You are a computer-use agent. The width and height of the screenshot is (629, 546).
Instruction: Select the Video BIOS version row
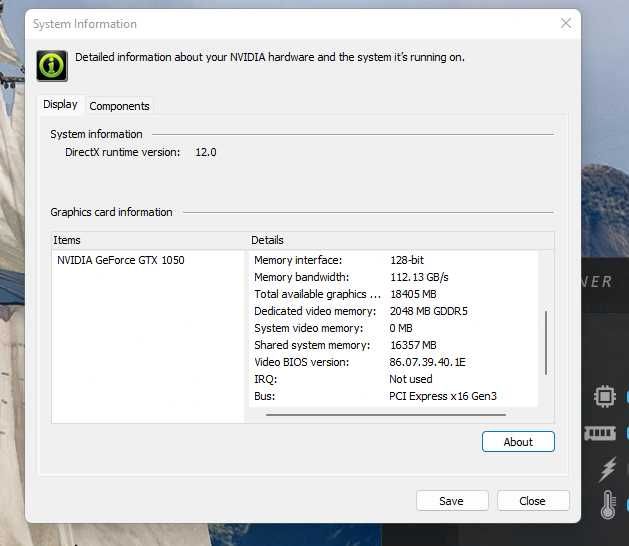[394, 362]
